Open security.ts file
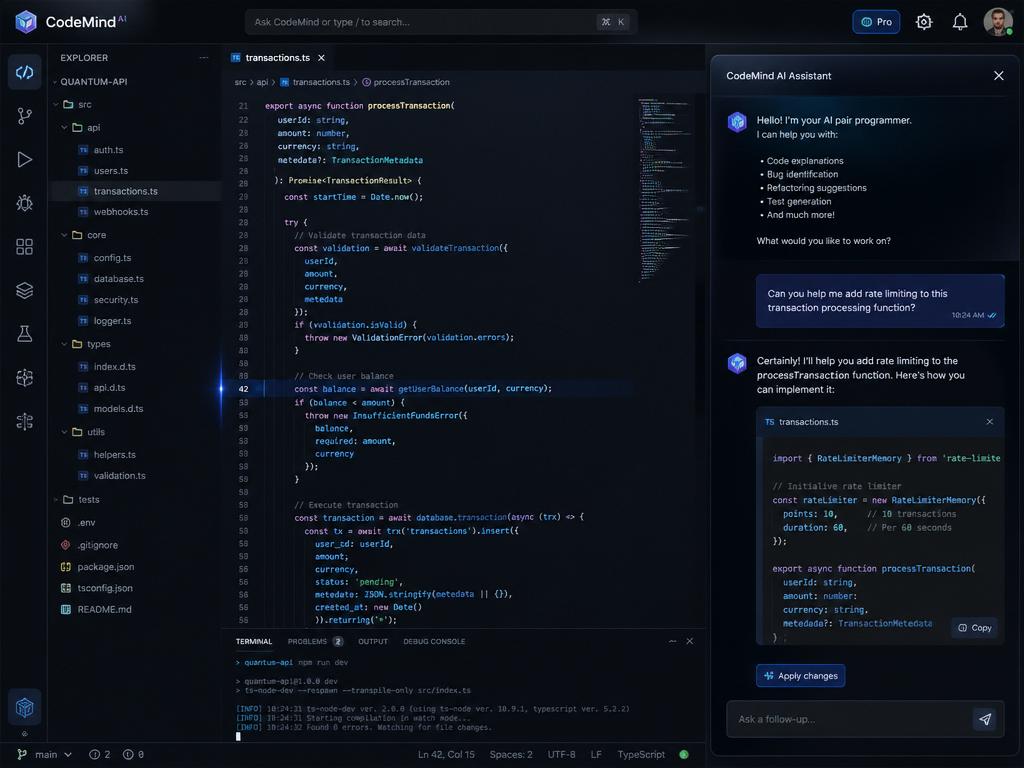The height and width of the screenshot is (768, 1024). tap(116, 300)
